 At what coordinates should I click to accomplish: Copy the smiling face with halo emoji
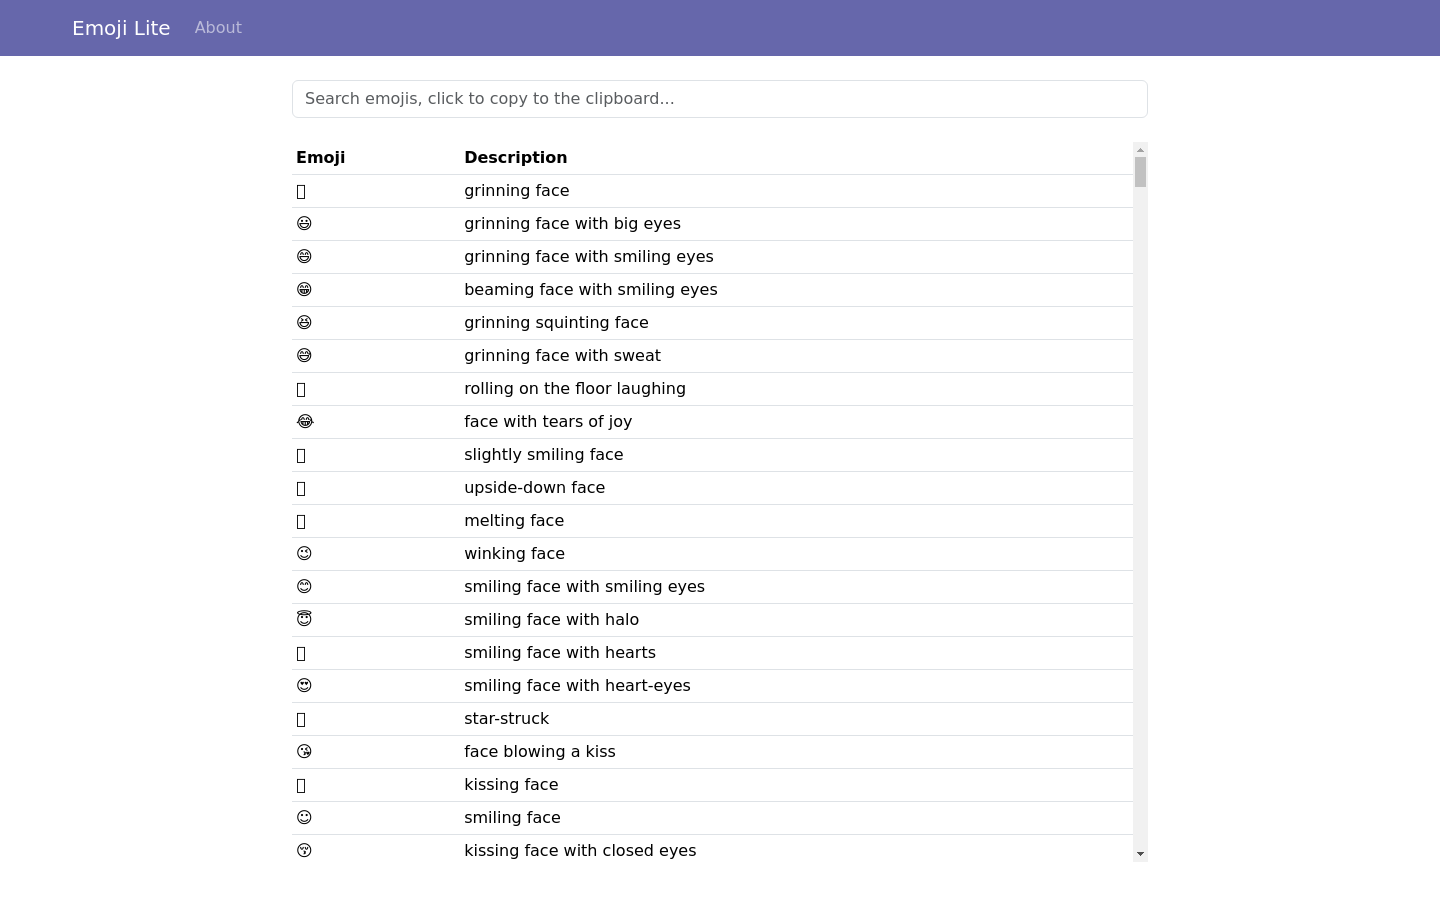pos(304,619)
